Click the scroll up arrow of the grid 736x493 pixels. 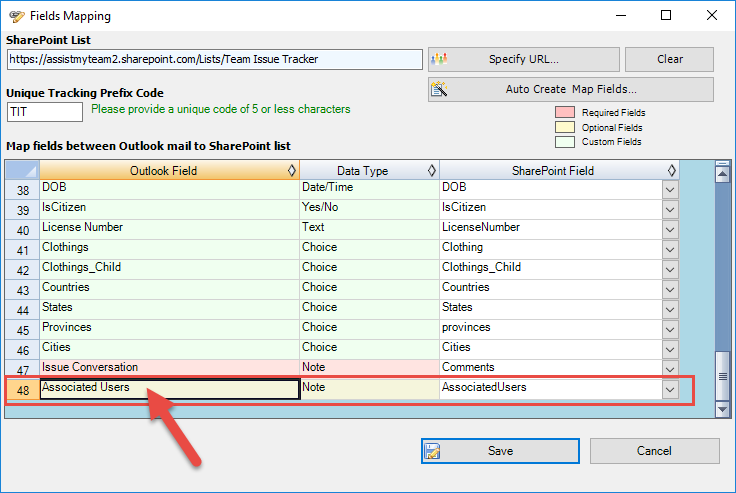722,172
